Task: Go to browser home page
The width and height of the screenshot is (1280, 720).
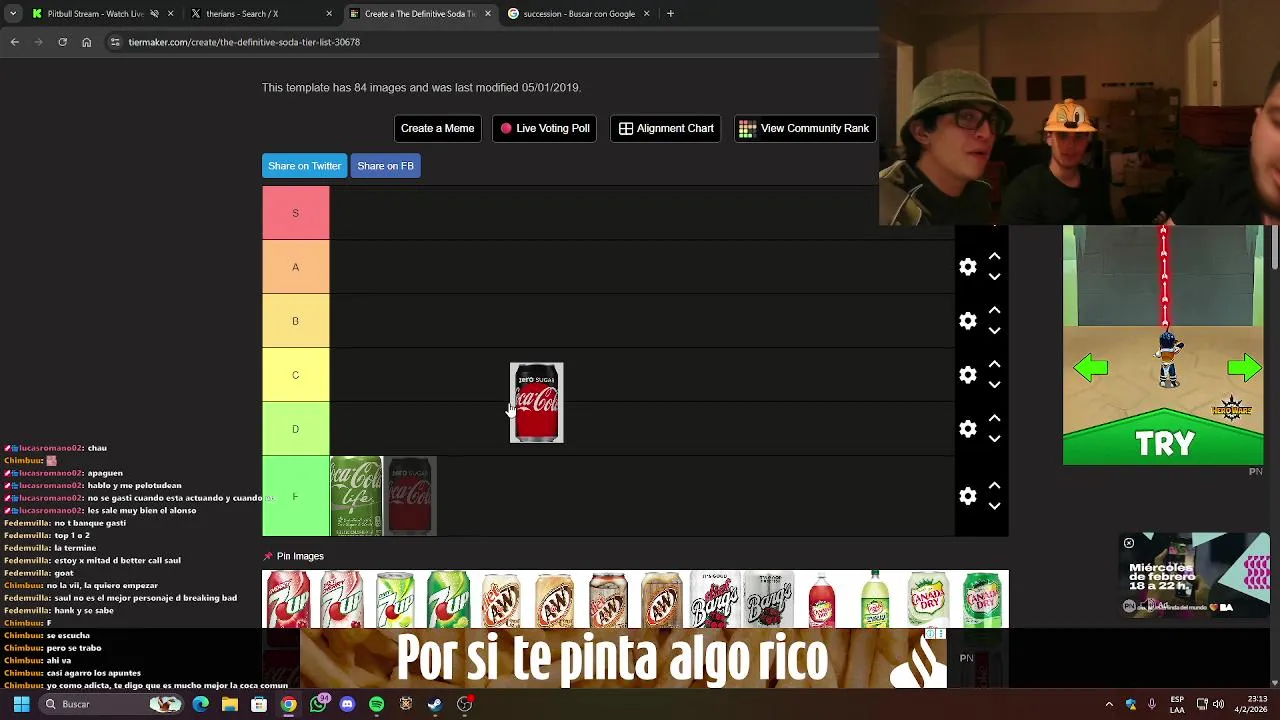Action: pyautogui.click(x=86, y=42)
